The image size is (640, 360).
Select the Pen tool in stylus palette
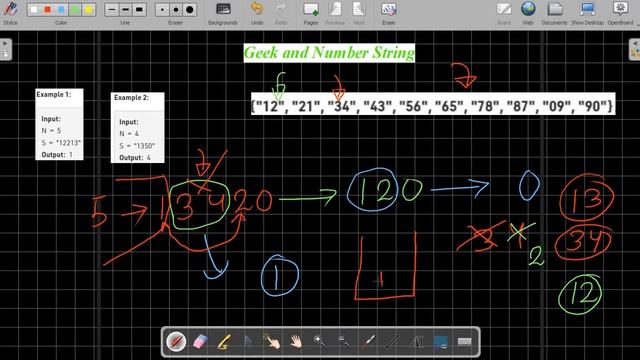(x=176, y=342)
